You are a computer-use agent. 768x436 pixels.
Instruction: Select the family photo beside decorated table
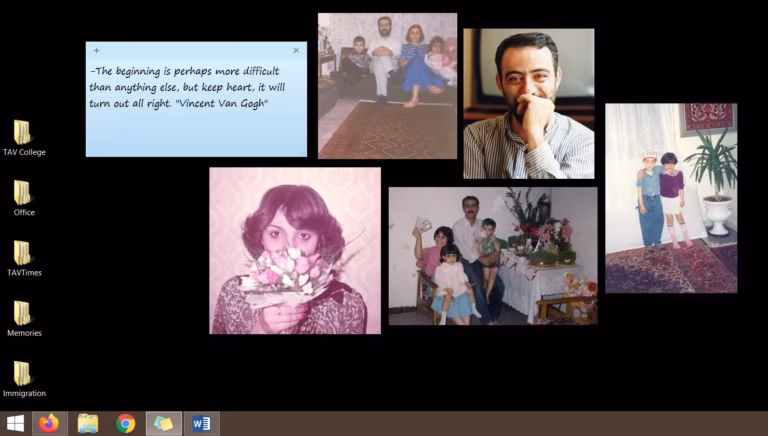(492, 255)
